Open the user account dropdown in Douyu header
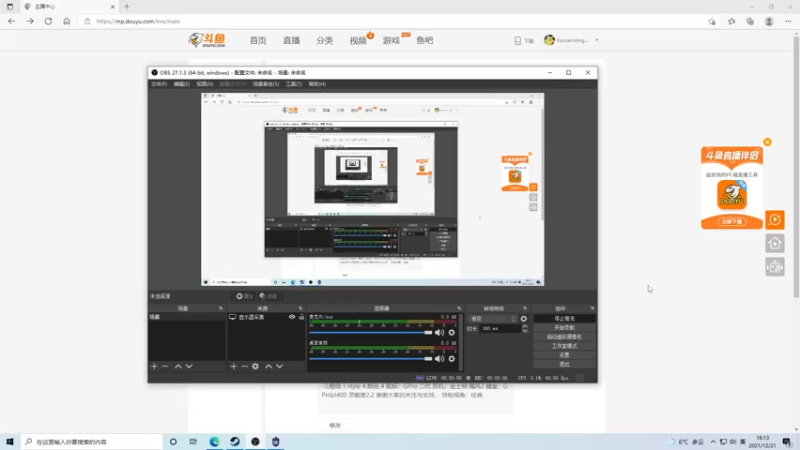This screenshot has width=800, height=450. click(x=597, y=40)
